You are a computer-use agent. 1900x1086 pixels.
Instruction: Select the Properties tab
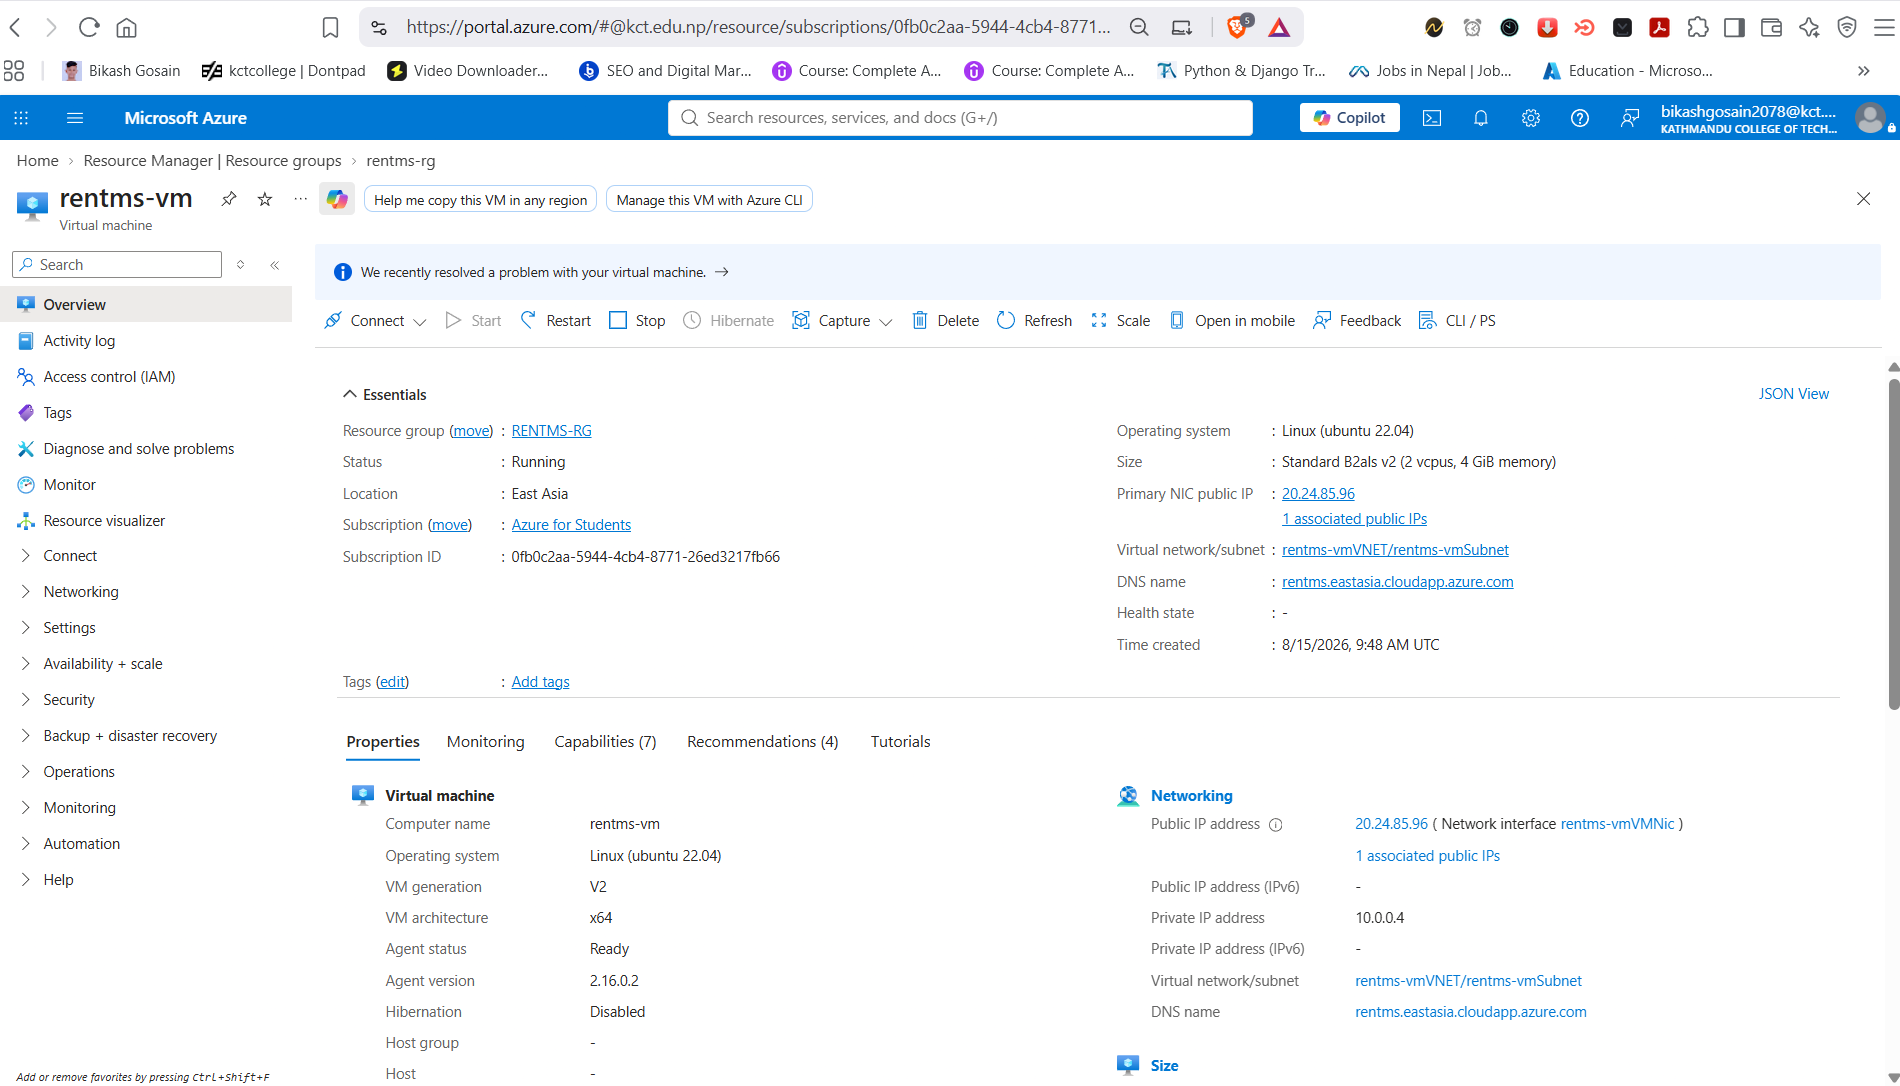point(383,742)
